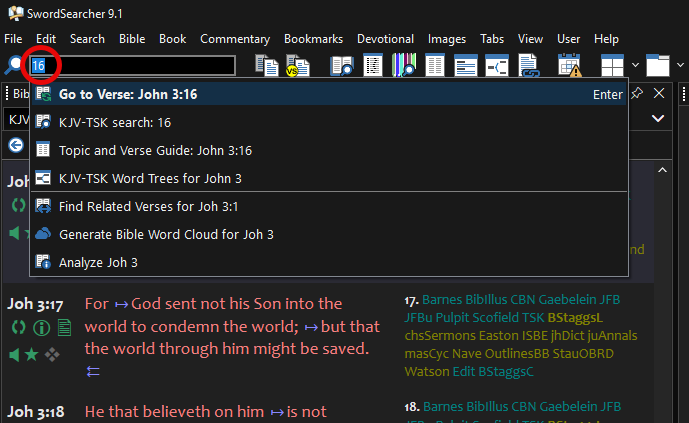The height and width of the screenshot is (423, 689).
Task: Click the audio speaker icon for Joh 3:17
Action: point(14,354)
